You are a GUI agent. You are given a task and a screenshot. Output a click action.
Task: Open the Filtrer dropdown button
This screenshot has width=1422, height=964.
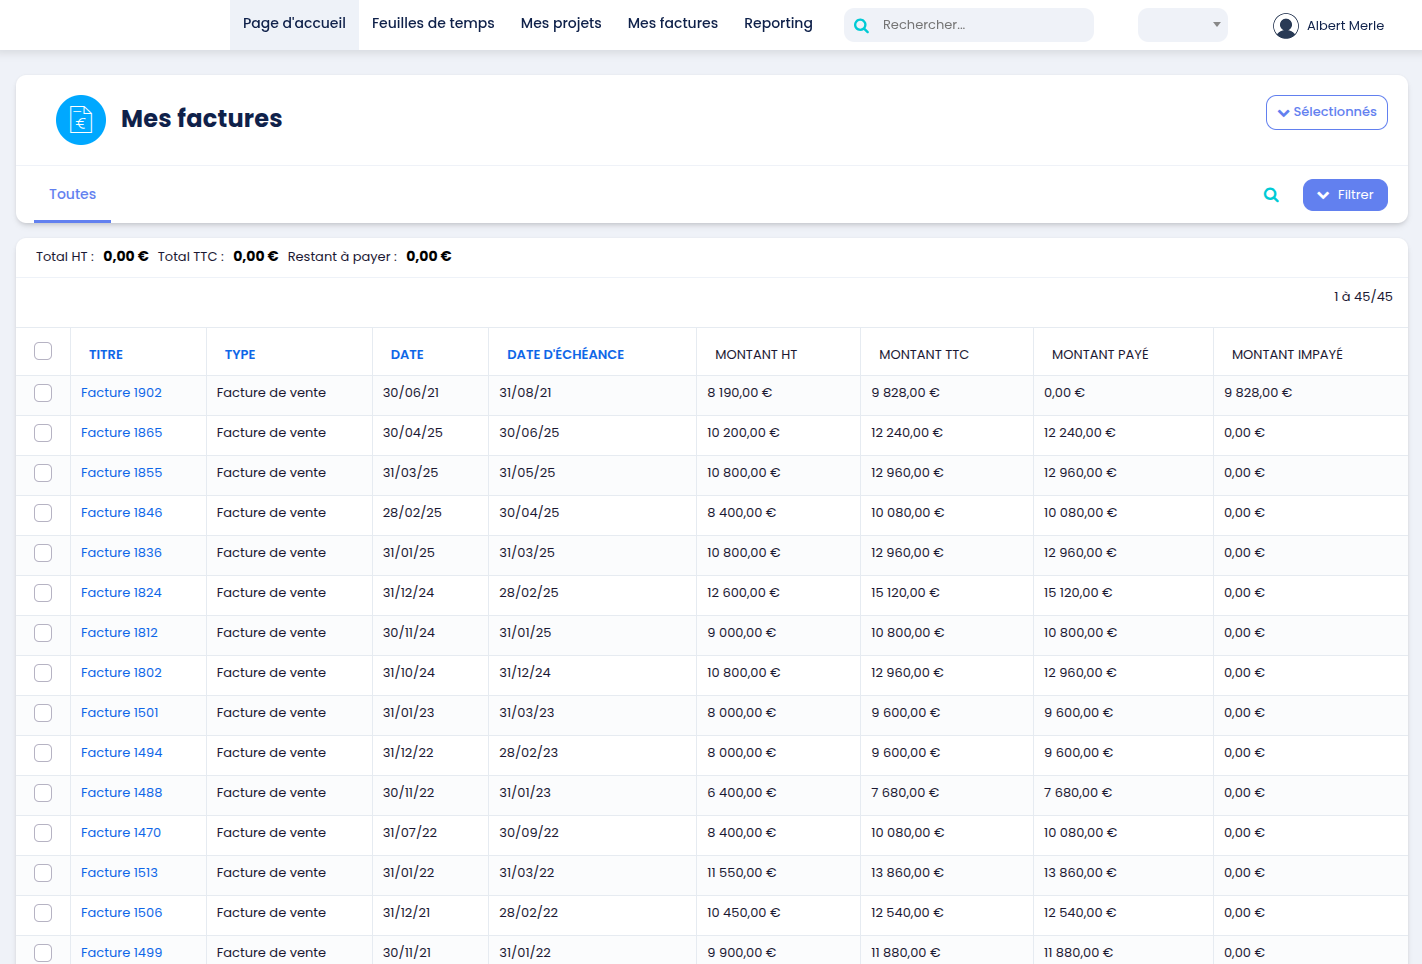1344,195
